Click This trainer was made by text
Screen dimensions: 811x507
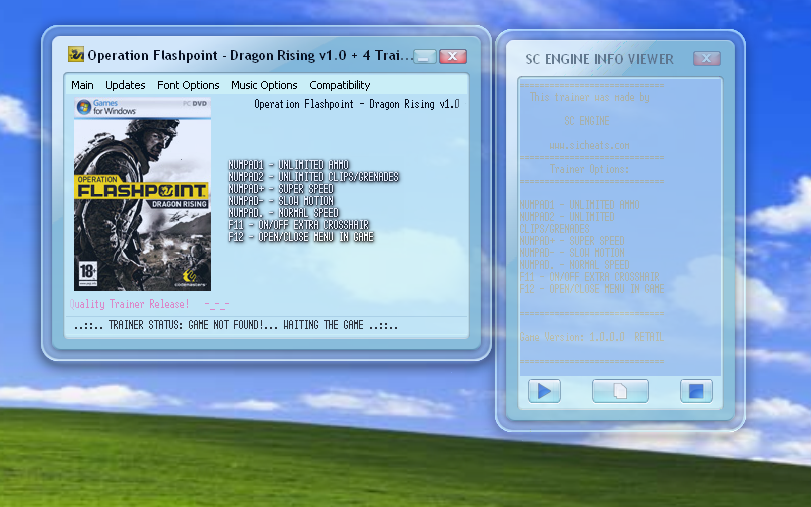pos(590,97)
